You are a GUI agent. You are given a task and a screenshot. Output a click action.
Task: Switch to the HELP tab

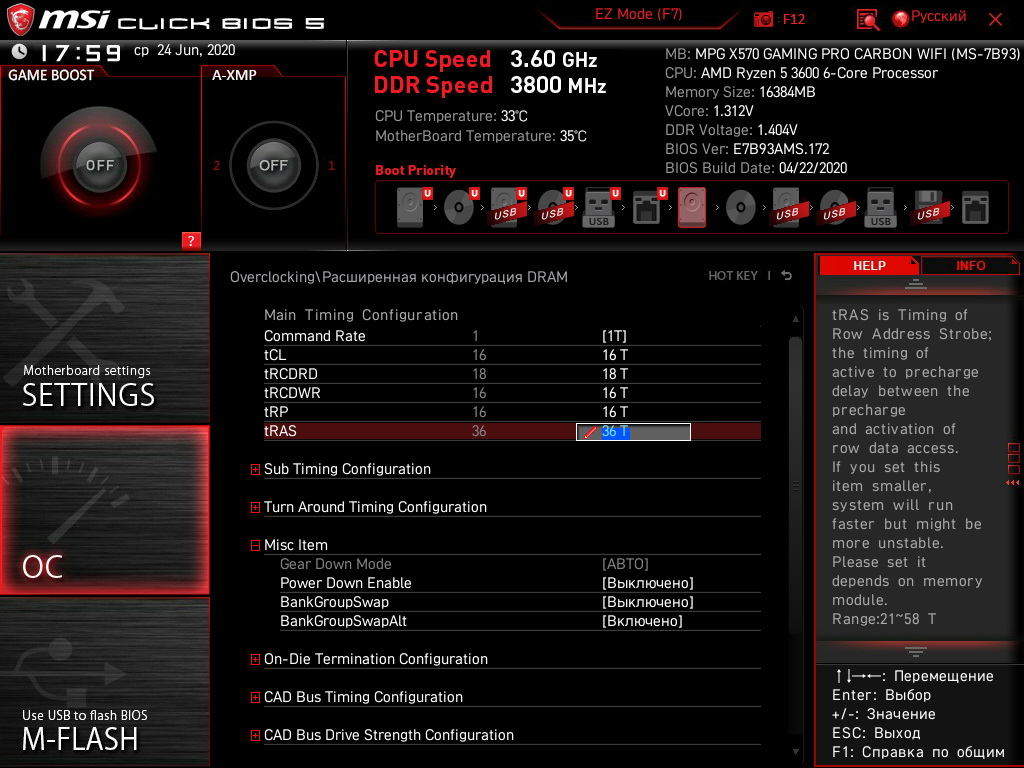click(x=869, y=265)
